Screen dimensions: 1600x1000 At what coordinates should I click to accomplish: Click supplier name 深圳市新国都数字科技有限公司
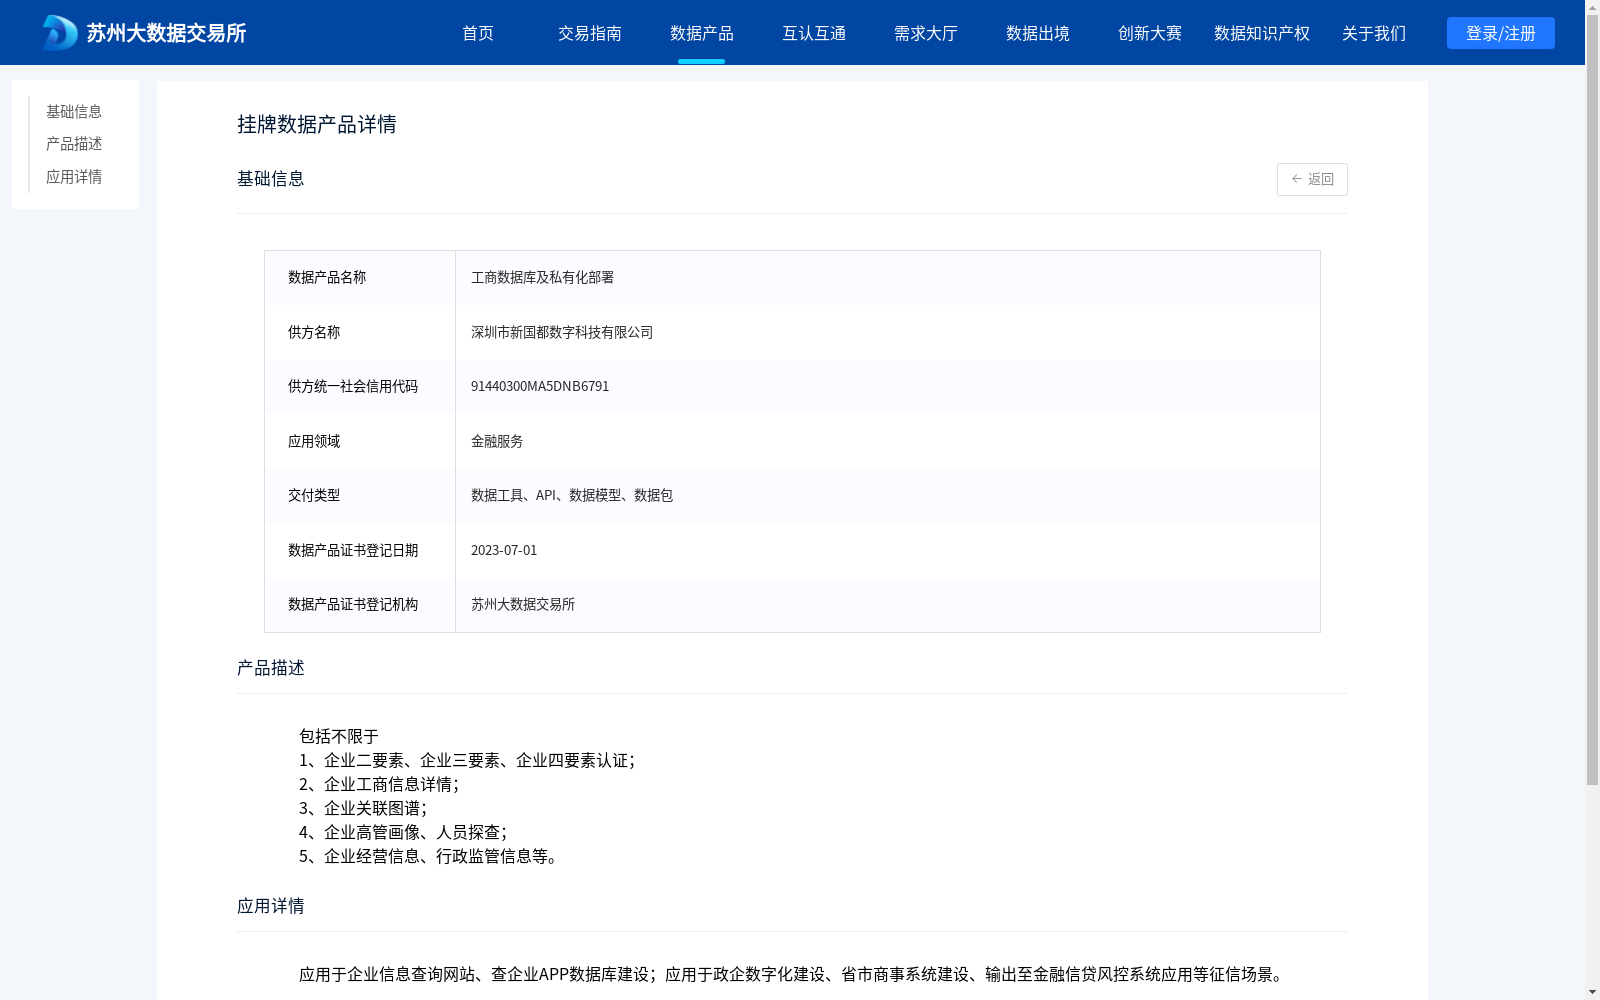pyautogui.click(x=562, y=332)
